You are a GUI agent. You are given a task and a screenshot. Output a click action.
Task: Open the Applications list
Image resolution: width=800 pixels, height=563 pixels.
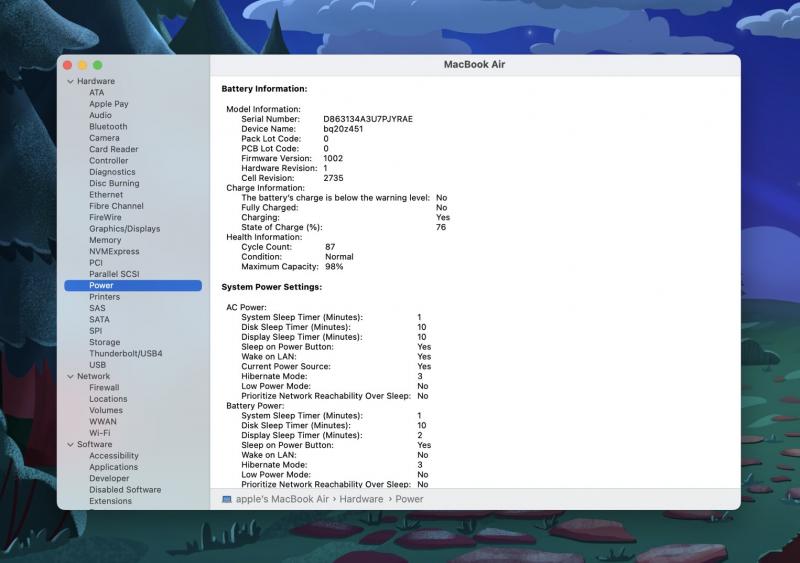click(113, 467)
